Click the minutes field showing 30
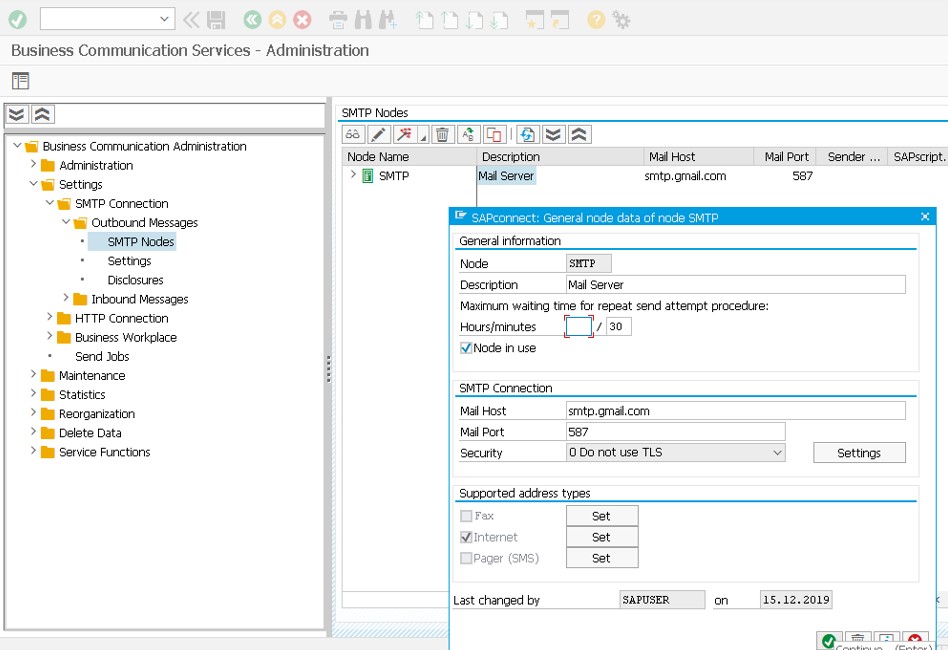 pos(618,327)
